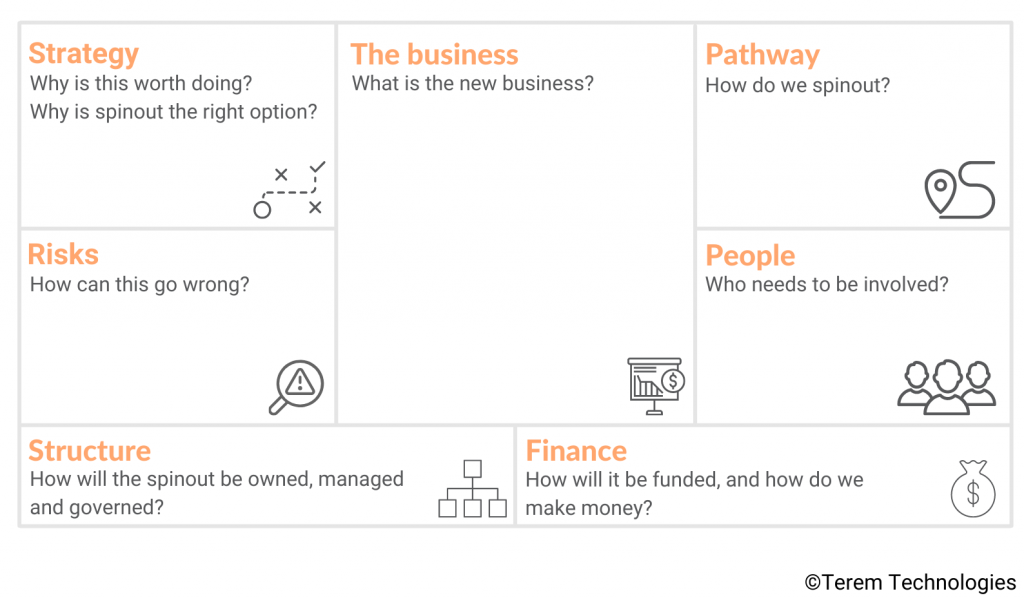Click the three-person group icon
This screenshot has height=598, width=1024.
[x=946, y=387]
